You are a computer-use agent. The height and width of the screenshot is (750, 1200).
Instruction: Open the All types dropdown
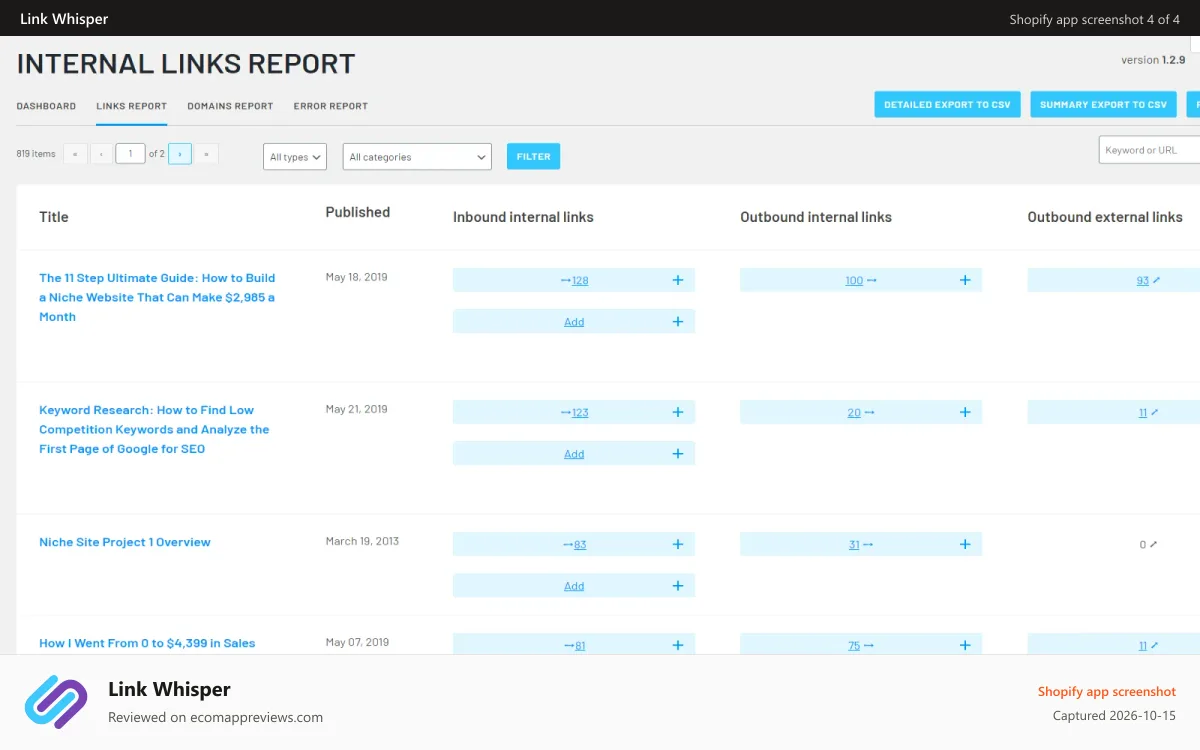pyautogui.click(x=295, y=157)
